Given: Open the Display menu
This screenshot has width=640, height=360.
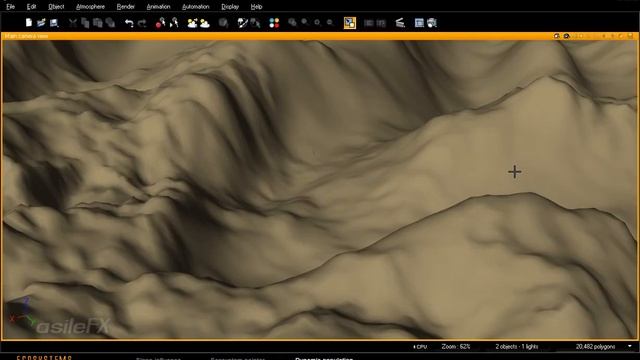Looking at the screenshot, I should pyautogui.click(x=230, y=7).
